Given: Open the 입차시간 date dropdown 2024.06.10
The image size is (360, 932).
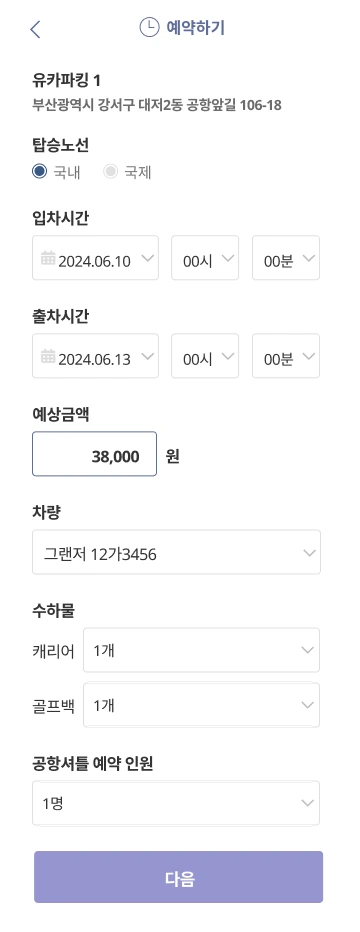Looking at the screenshot, I should (96, 258).
